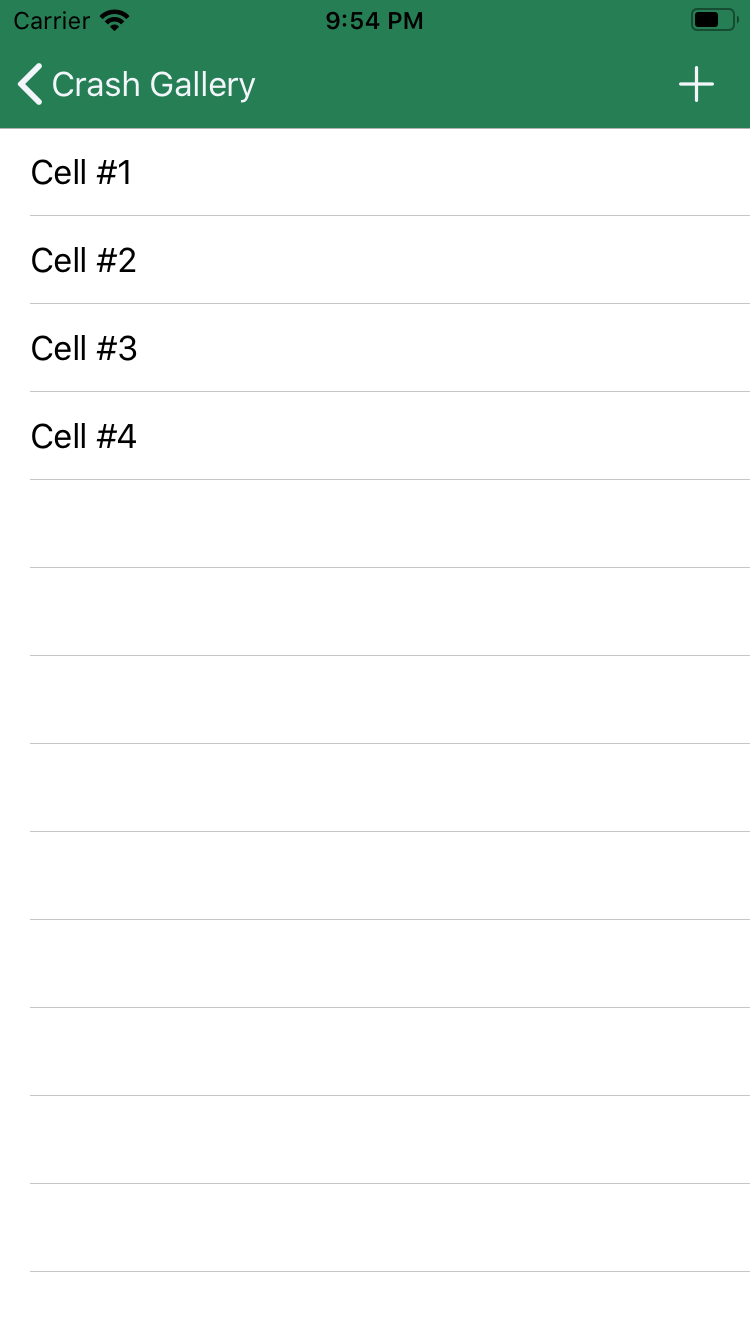Click sixth empty row below Cell #4

click(375, 964)
